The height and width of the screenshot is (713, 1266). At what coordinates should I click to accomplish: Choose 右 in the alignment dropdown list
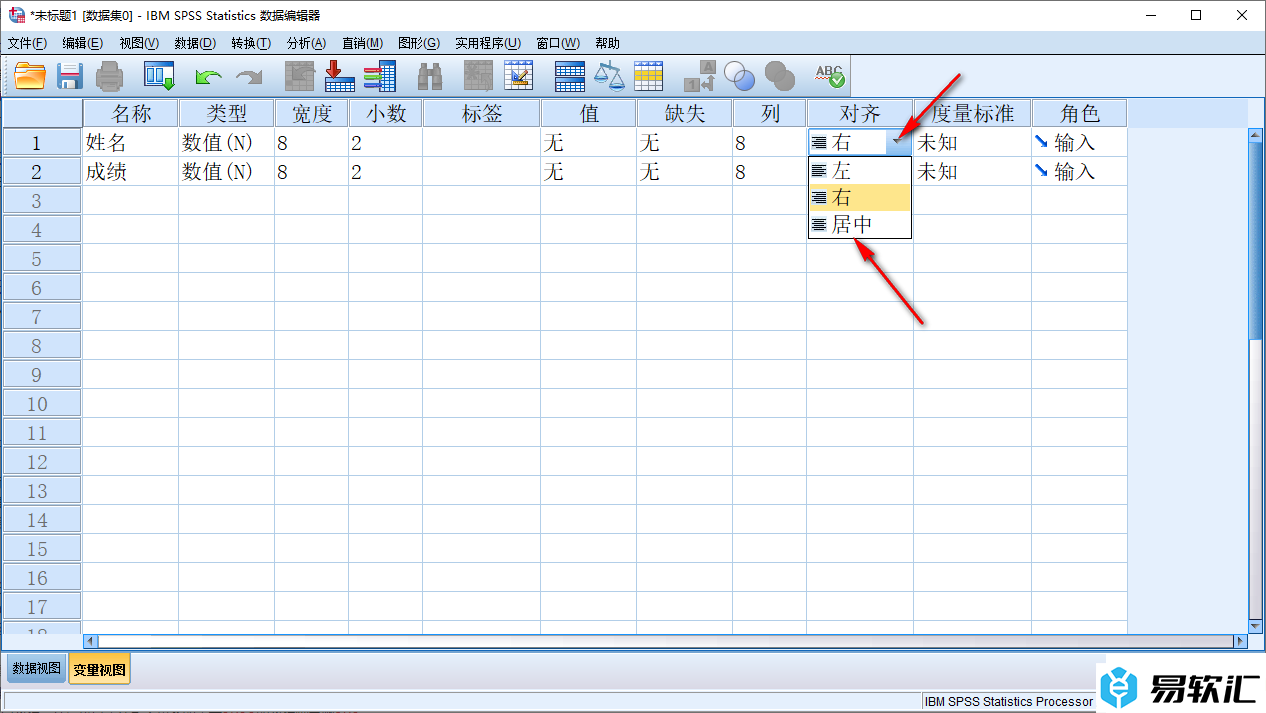tap(860, 198)
